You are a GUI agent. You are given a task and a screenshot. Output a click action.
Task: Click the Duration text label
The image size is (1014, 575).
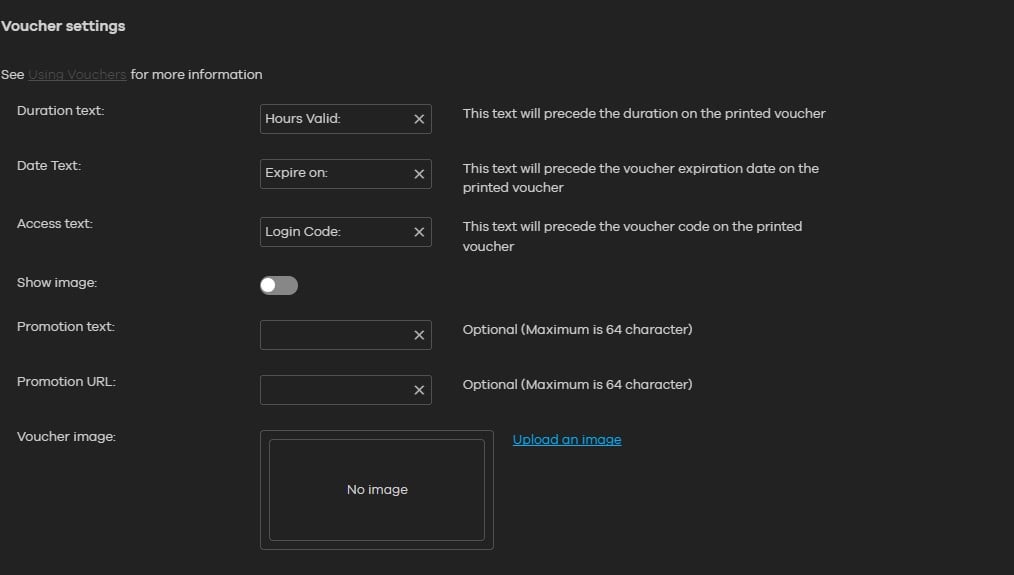(60, 111)
